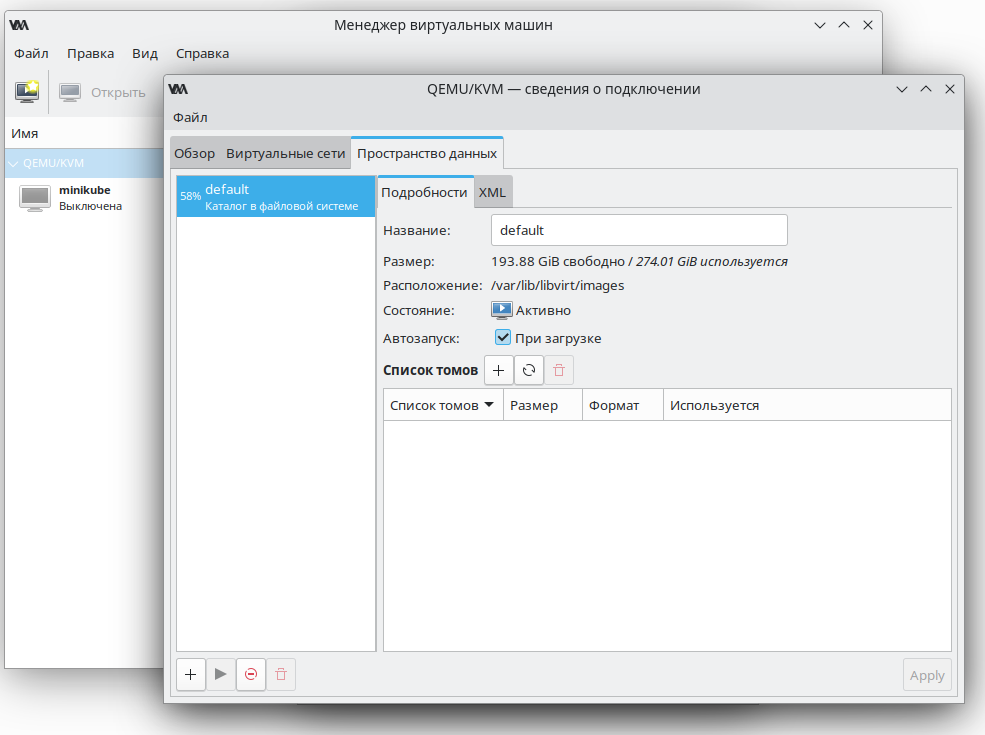Add a new storage pool
This screenshot has height=735, width=985.
click(x=191, y=675)
